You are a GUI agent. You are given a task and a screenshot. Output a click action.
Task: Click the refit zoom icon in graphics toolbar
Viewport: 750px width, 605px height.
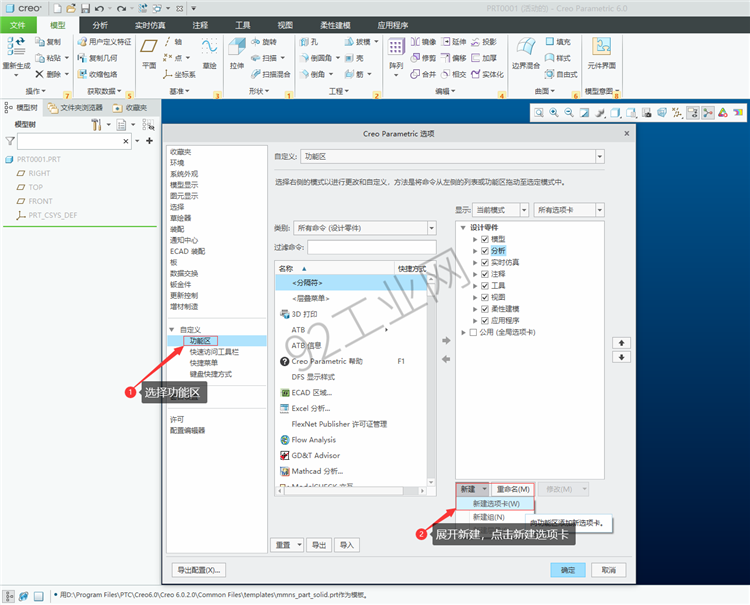(539, 113)
